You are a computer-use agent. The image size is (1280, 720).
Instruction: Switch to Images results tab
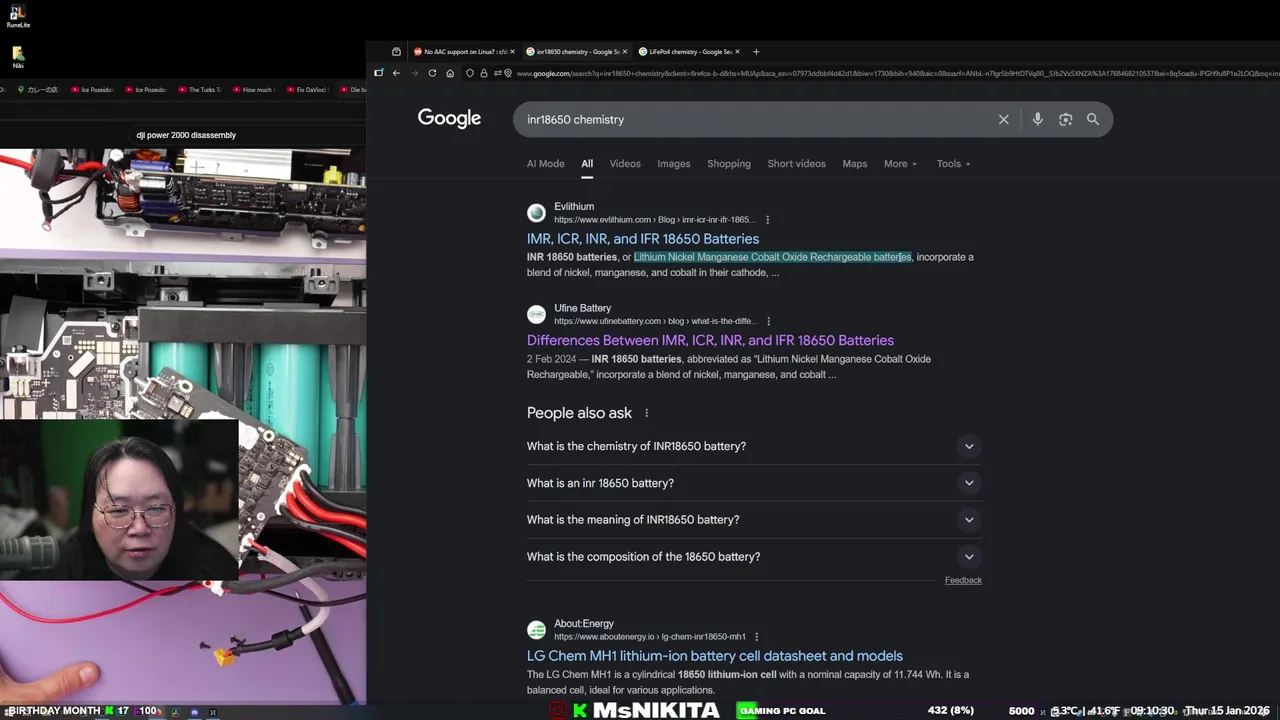[x=674, y=164]
